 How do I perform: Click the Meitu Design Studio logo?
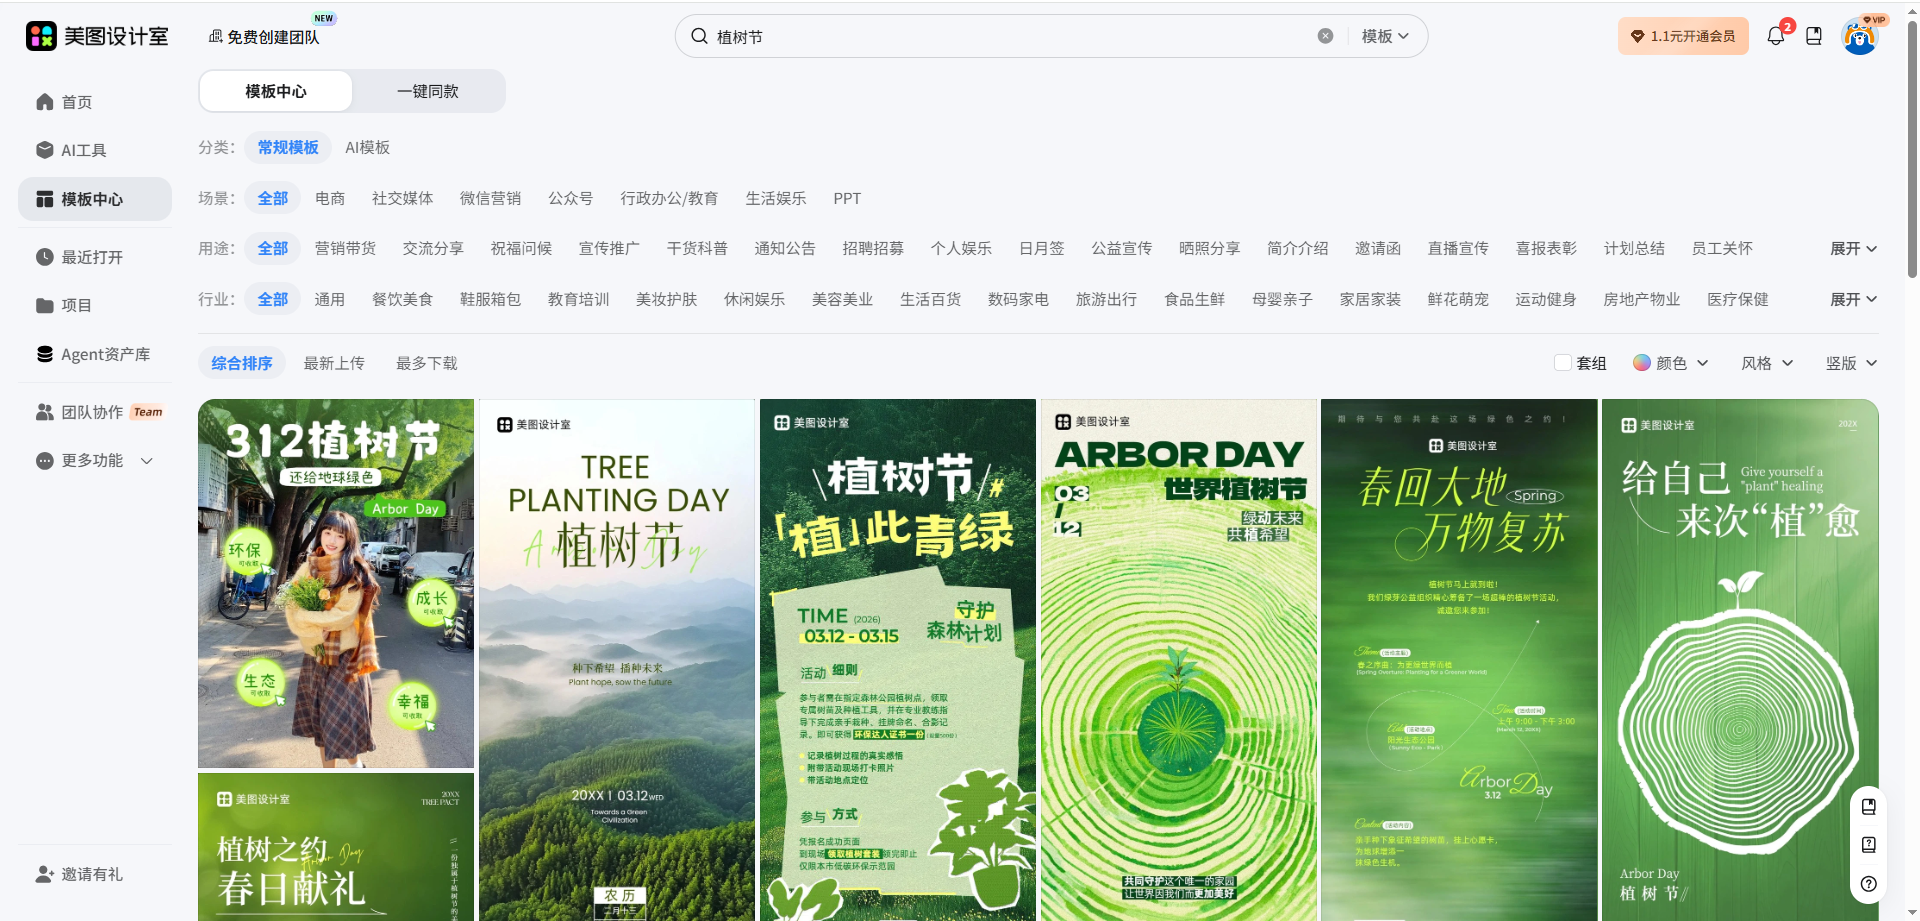click(97, 36)
